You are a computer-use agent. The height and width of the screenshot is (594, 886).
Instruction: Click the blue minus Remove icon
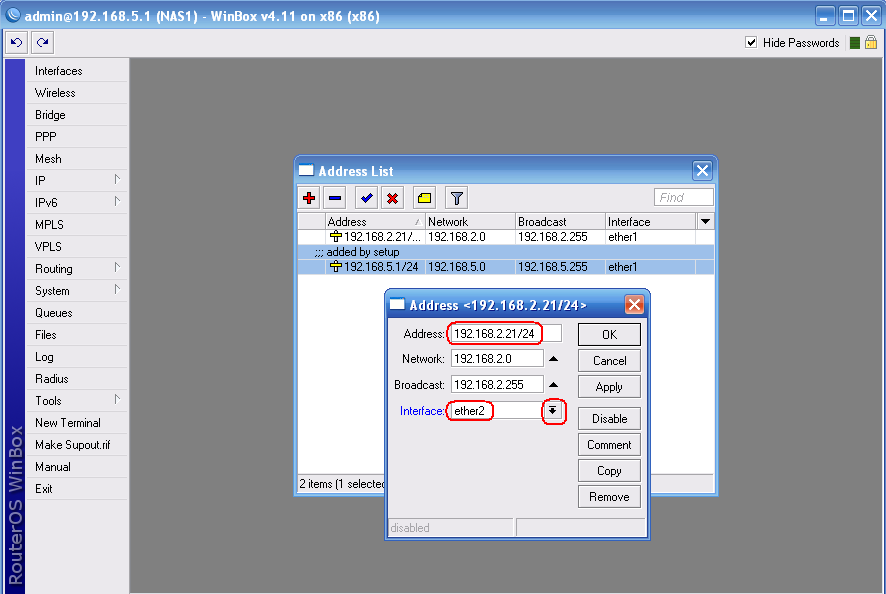point(335,198)
